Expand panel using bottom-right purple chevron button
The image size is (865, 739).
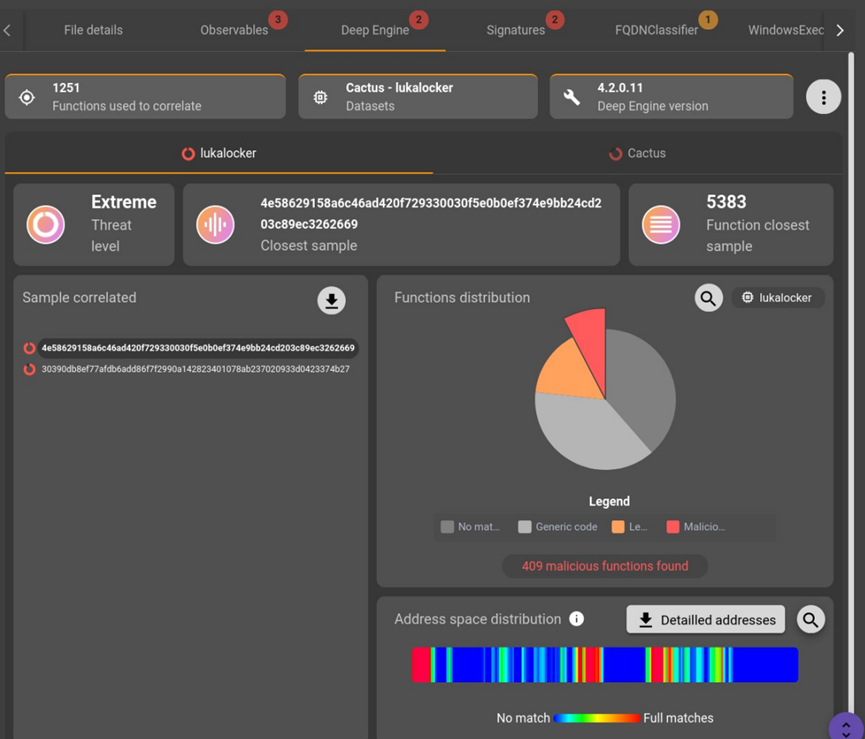click(846, 727)
